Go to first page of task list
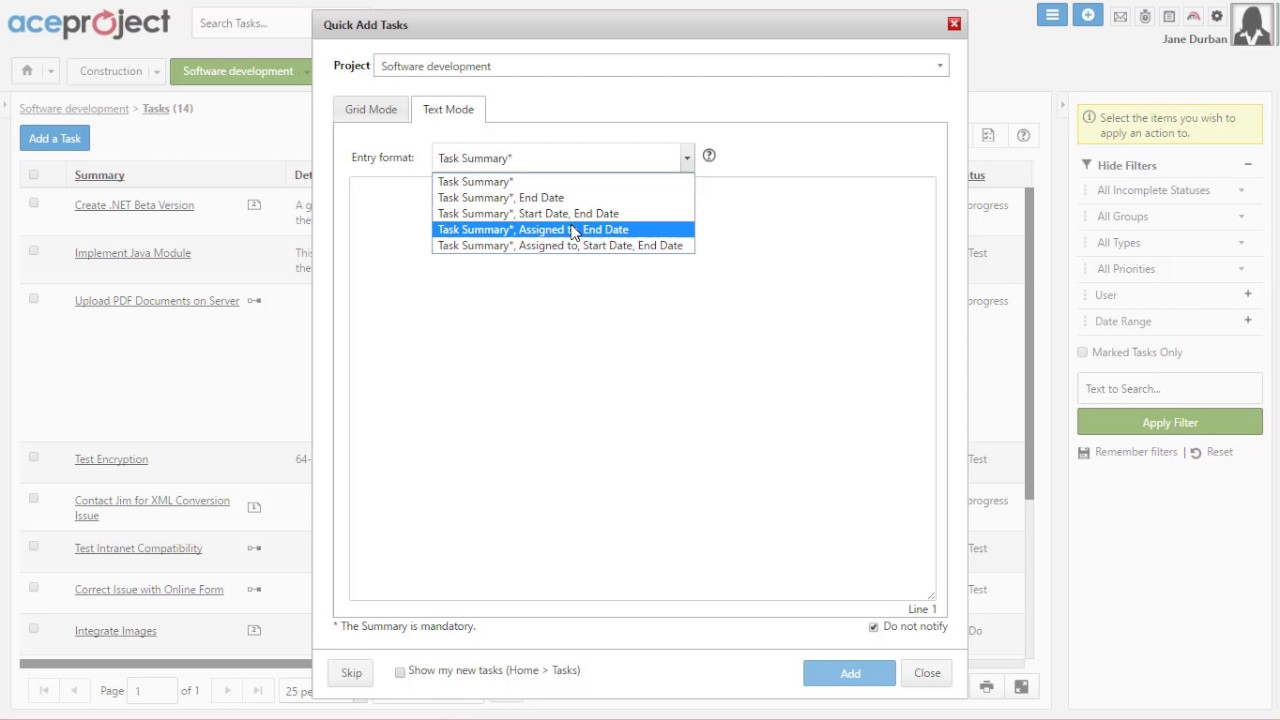This screenshot has height=720, width=1280. 44,690
